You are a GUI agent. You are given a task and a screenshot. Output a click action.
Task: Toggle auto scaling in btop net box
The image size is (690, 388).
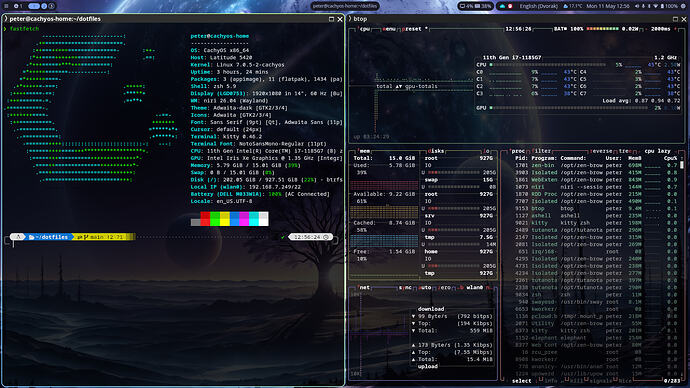[425, 287]
